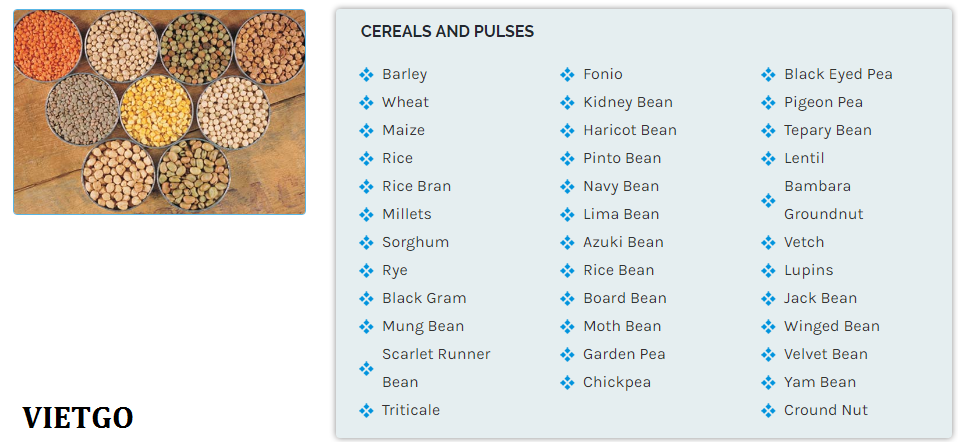The height and width of the screenshot is (442, 958).
Task: Click the bullet icon next to Sorghum
Action: click(366, 243)
